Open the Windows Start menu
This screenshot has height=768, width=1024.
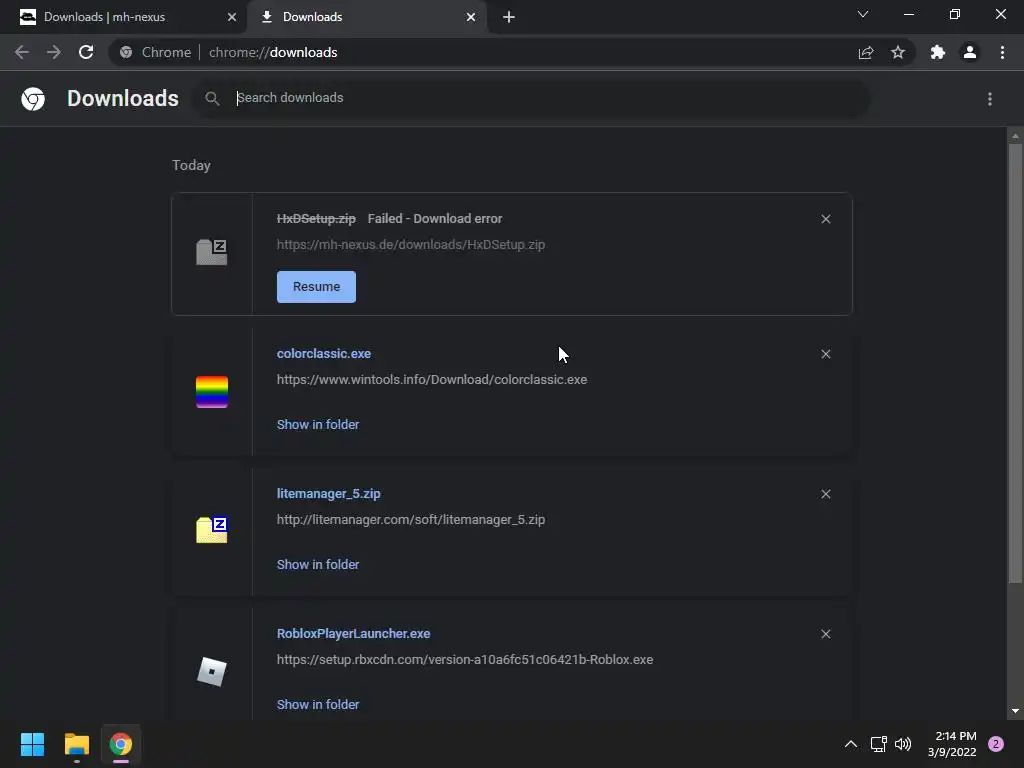(33, 744)
